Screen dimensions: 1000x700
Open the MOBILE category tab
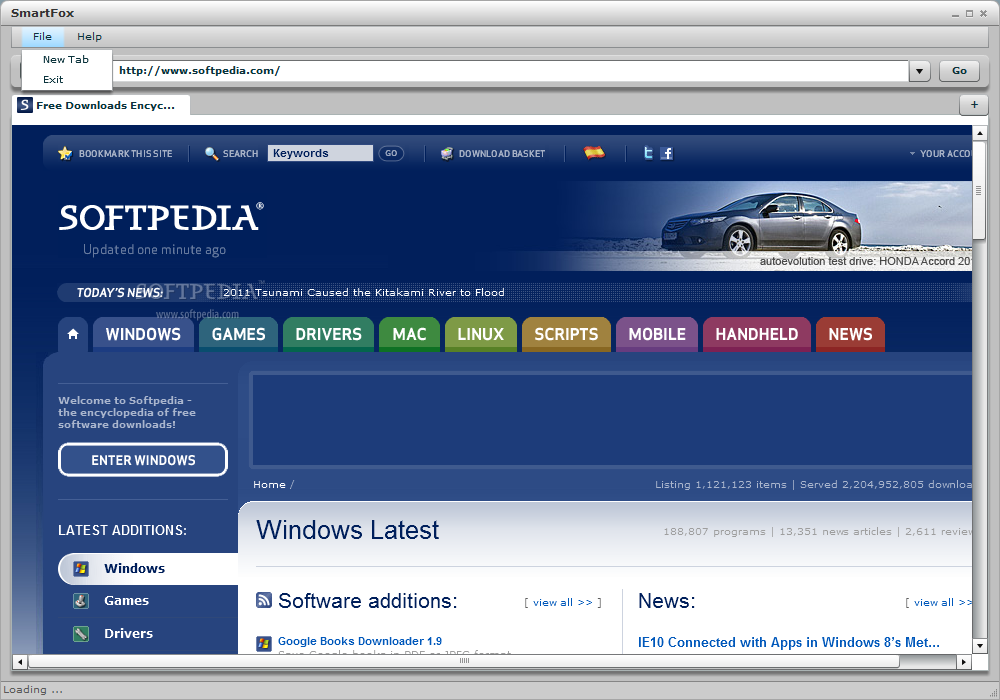click(x=657, y=334)
